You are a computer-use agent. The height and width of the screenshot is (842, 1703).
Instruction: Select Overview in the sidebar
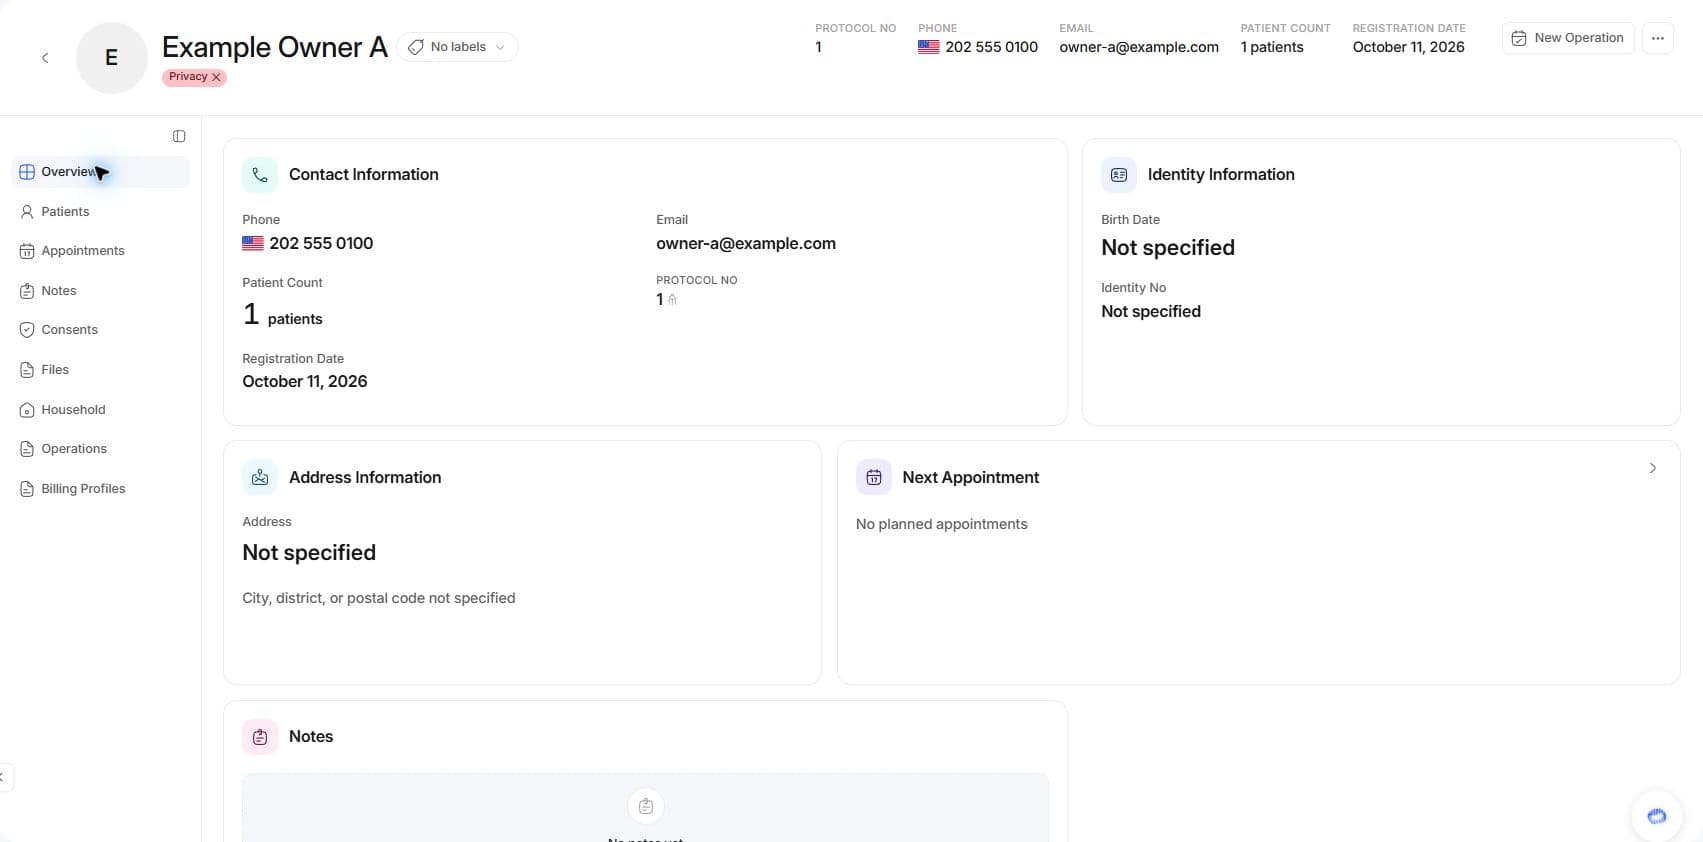(x=100, y=172)
